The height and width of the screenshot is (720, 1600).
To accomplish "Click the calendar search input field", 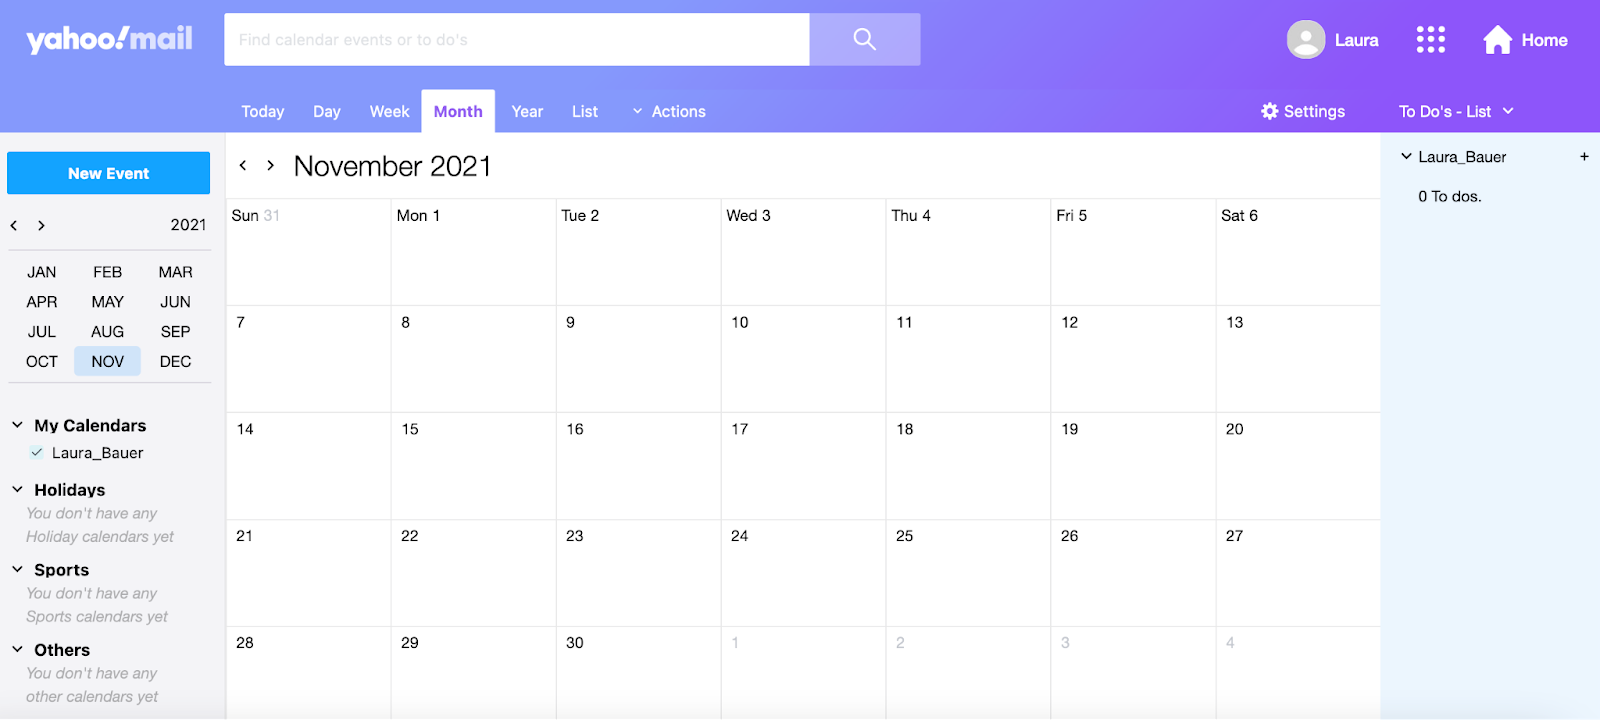I will click(516, 40).
